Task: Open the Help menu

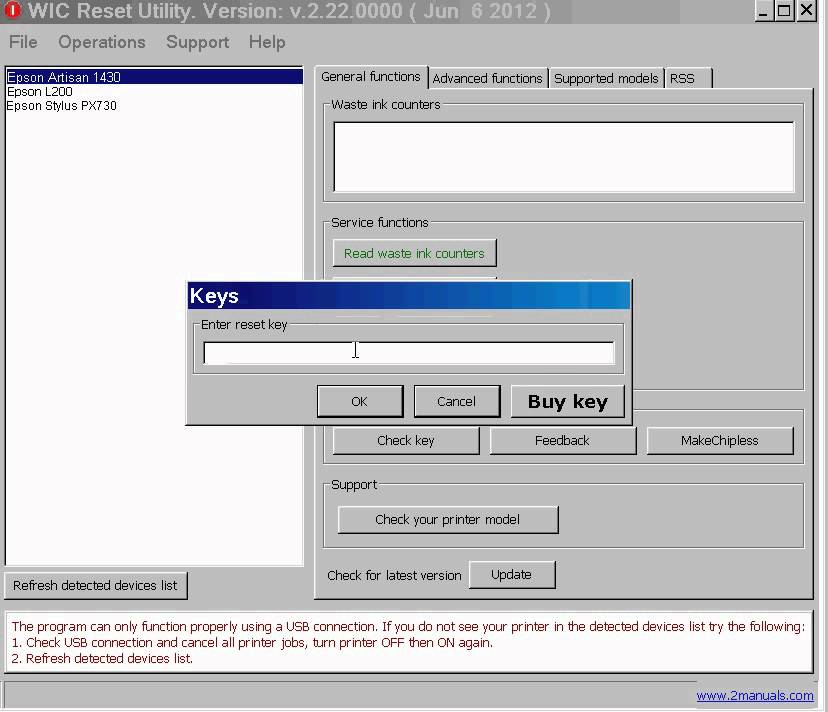Action: pos(267,42)
